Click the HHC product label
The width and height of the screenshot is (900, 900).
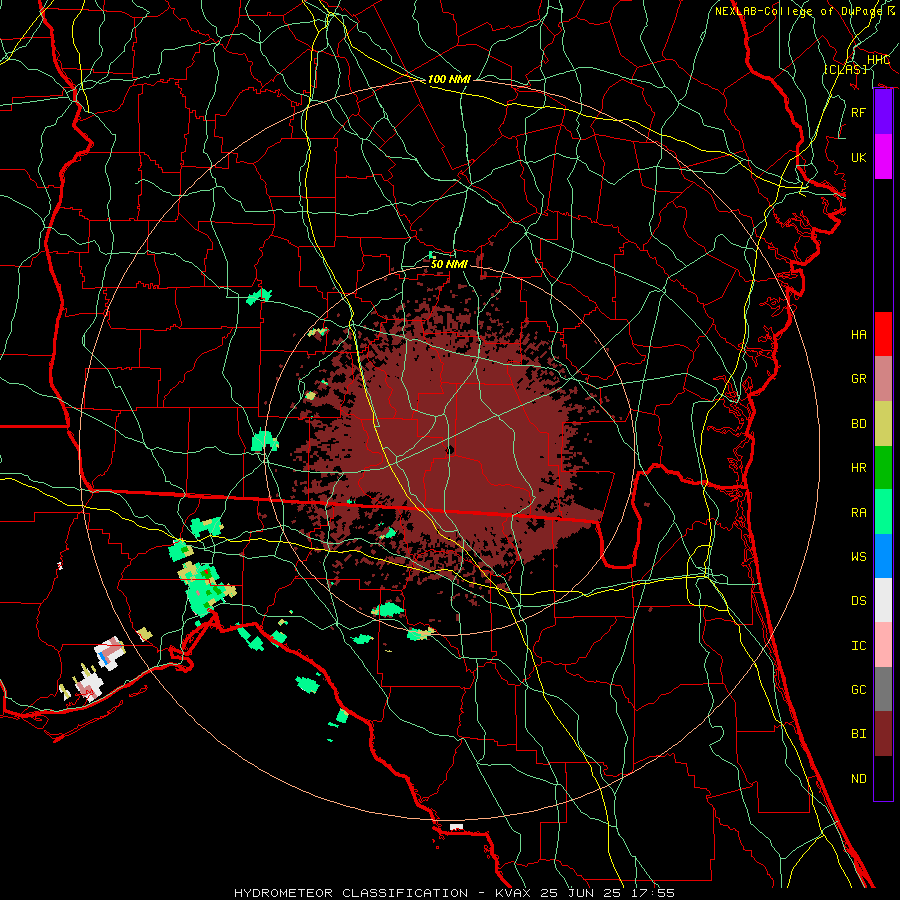pos(878,60)
